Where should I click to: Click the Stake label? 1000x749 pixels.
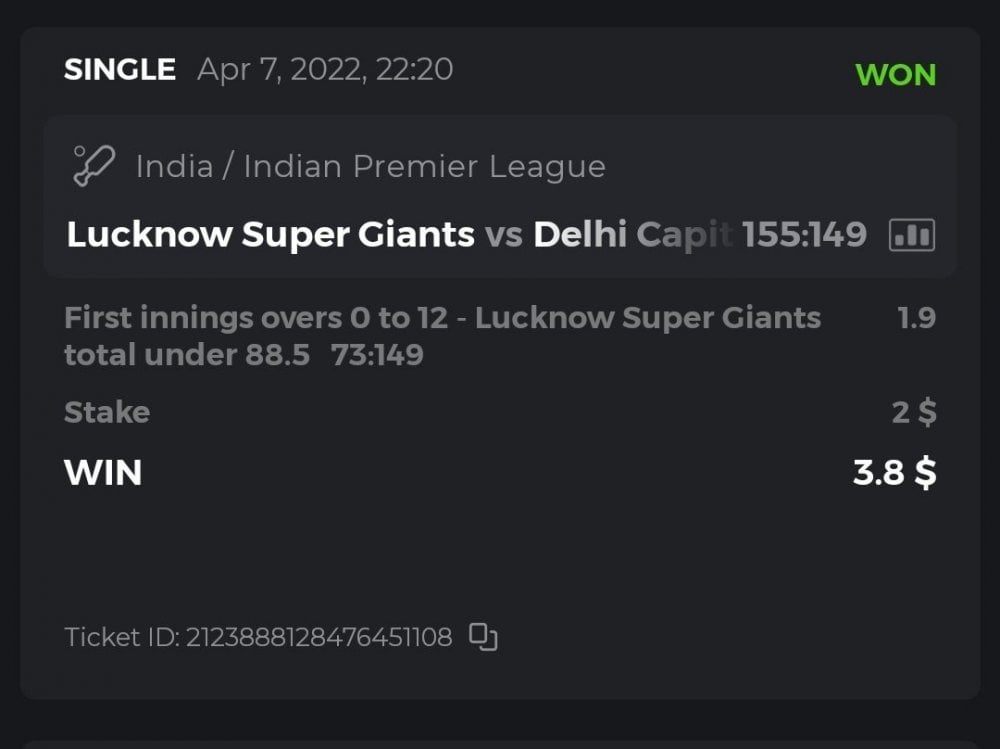tap(107, 412)
